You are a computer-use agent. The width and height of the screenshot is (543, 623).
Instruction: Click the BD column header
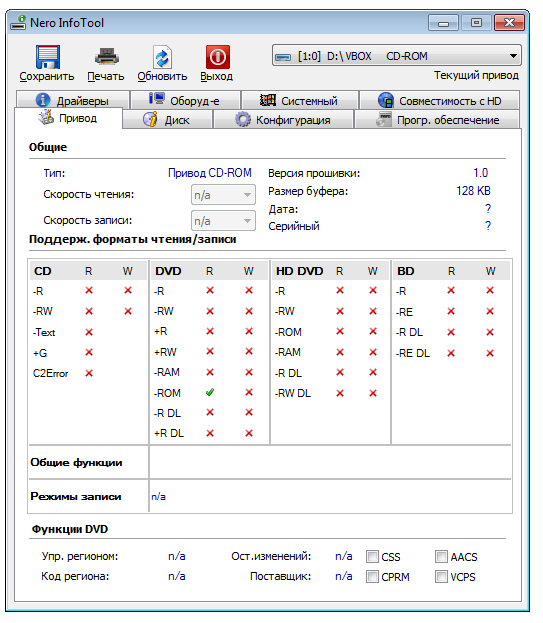point(406,271)
